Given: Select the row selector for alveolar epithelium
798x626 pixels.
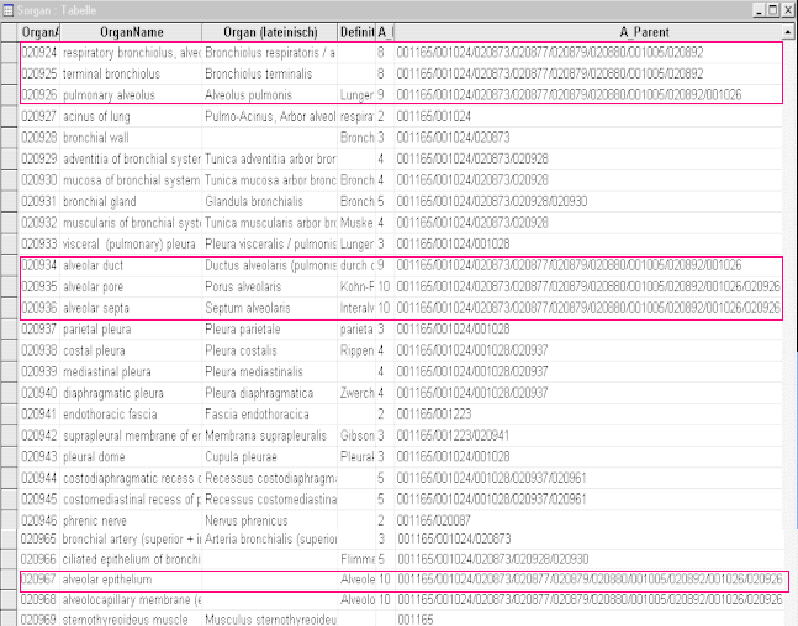Looking at the screenshot, I should click(x=10, y=580).
